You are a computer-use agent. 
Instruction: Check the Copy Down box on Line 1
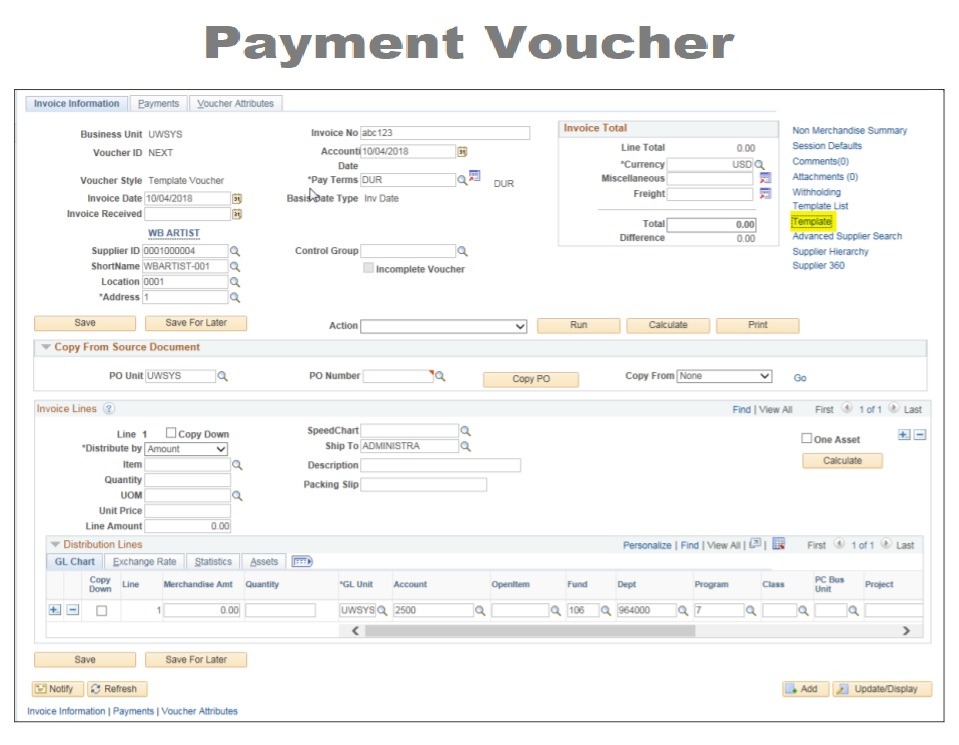tap(171, 434)
